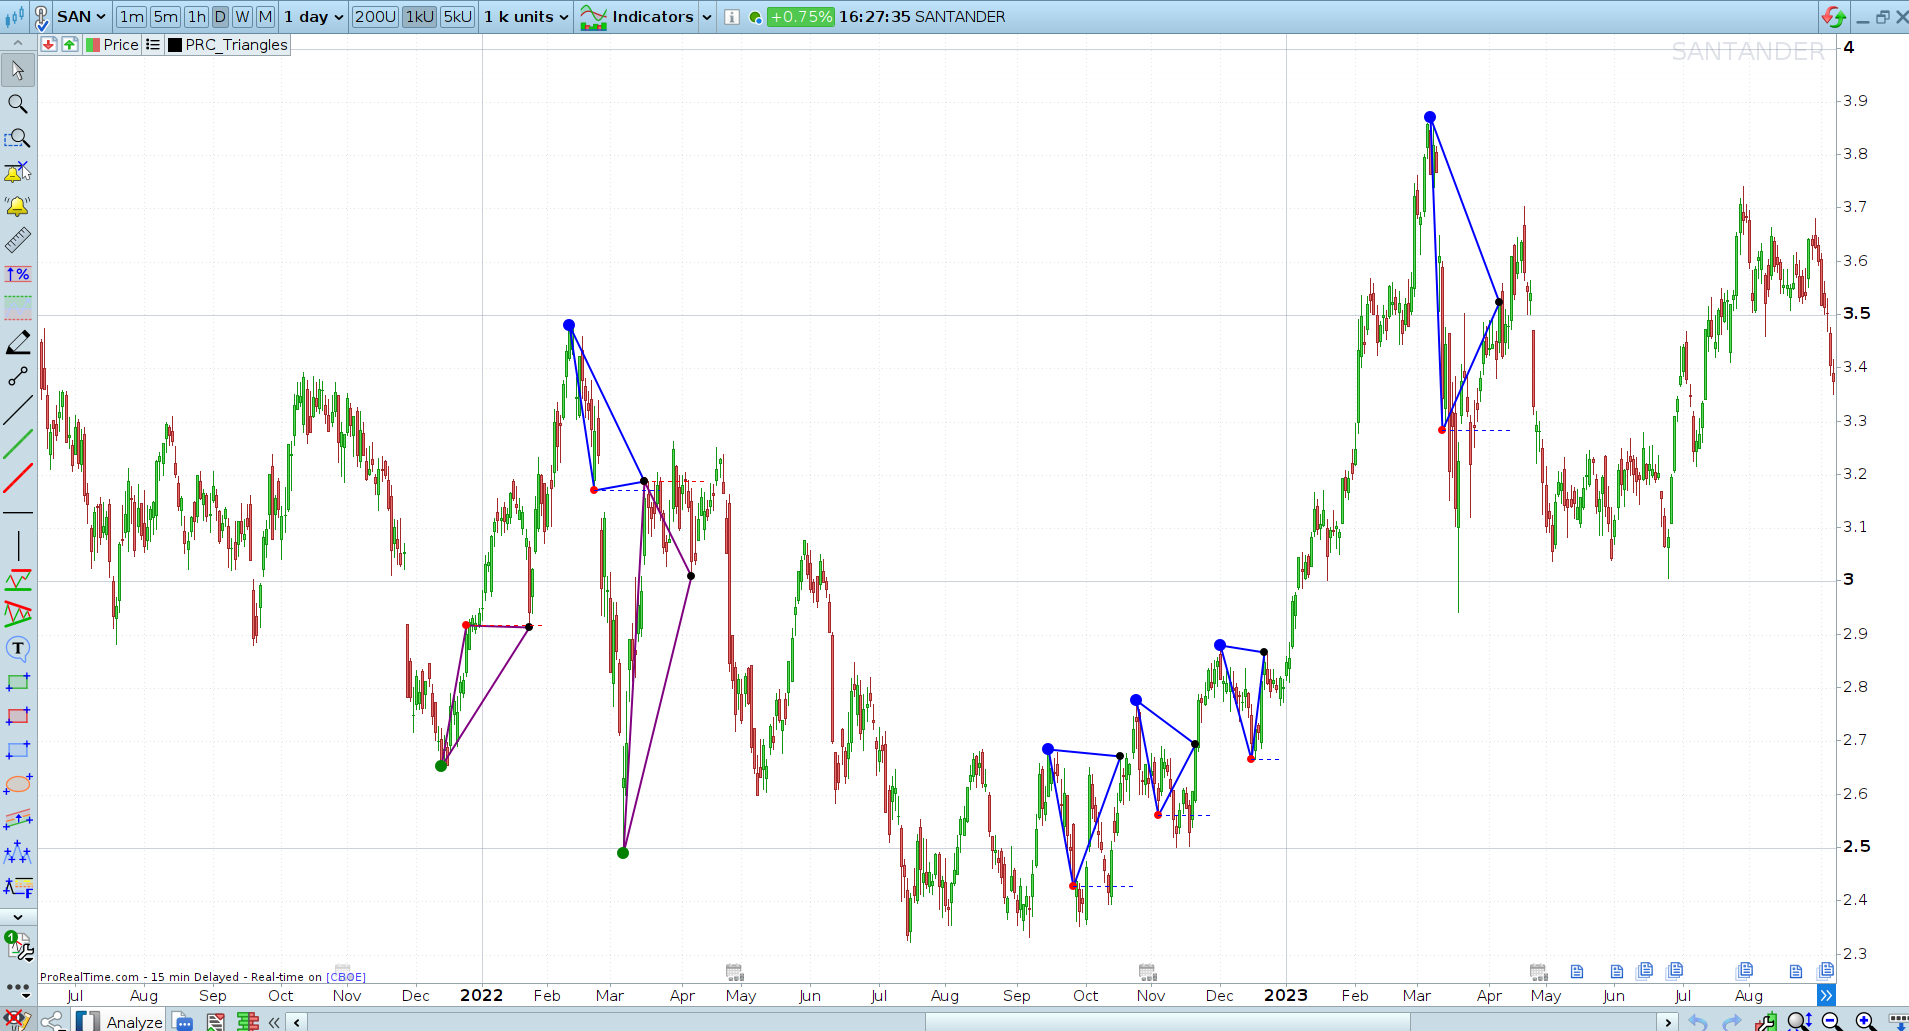The width and height of the screenshot is (1909, 1031).
Task: Click the green brick order book icon
Action: click(x=247, y=1021)
